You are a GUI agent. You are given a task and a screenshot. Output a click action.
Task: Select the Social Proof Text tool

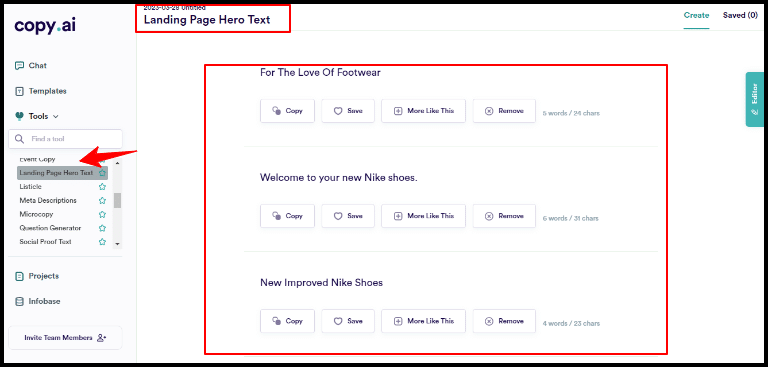point(46,242)
